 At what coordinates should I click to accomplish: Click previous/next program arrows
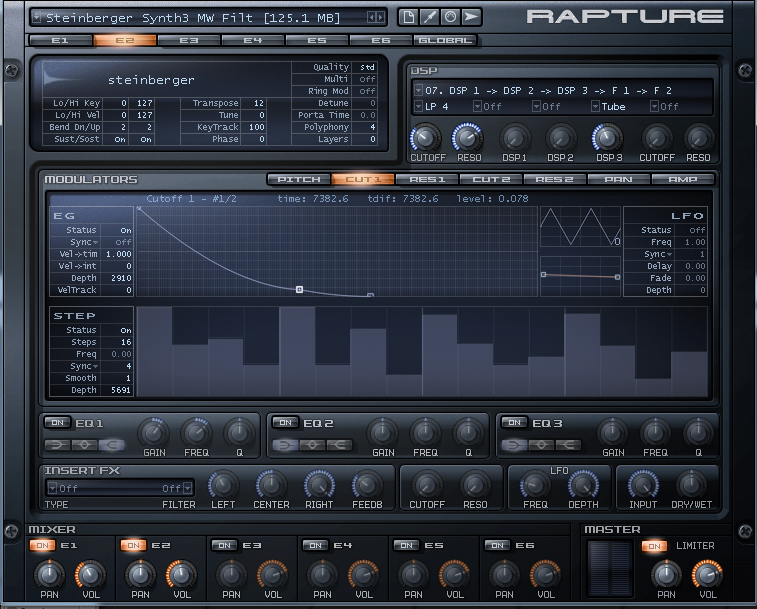tap(376, 18)
